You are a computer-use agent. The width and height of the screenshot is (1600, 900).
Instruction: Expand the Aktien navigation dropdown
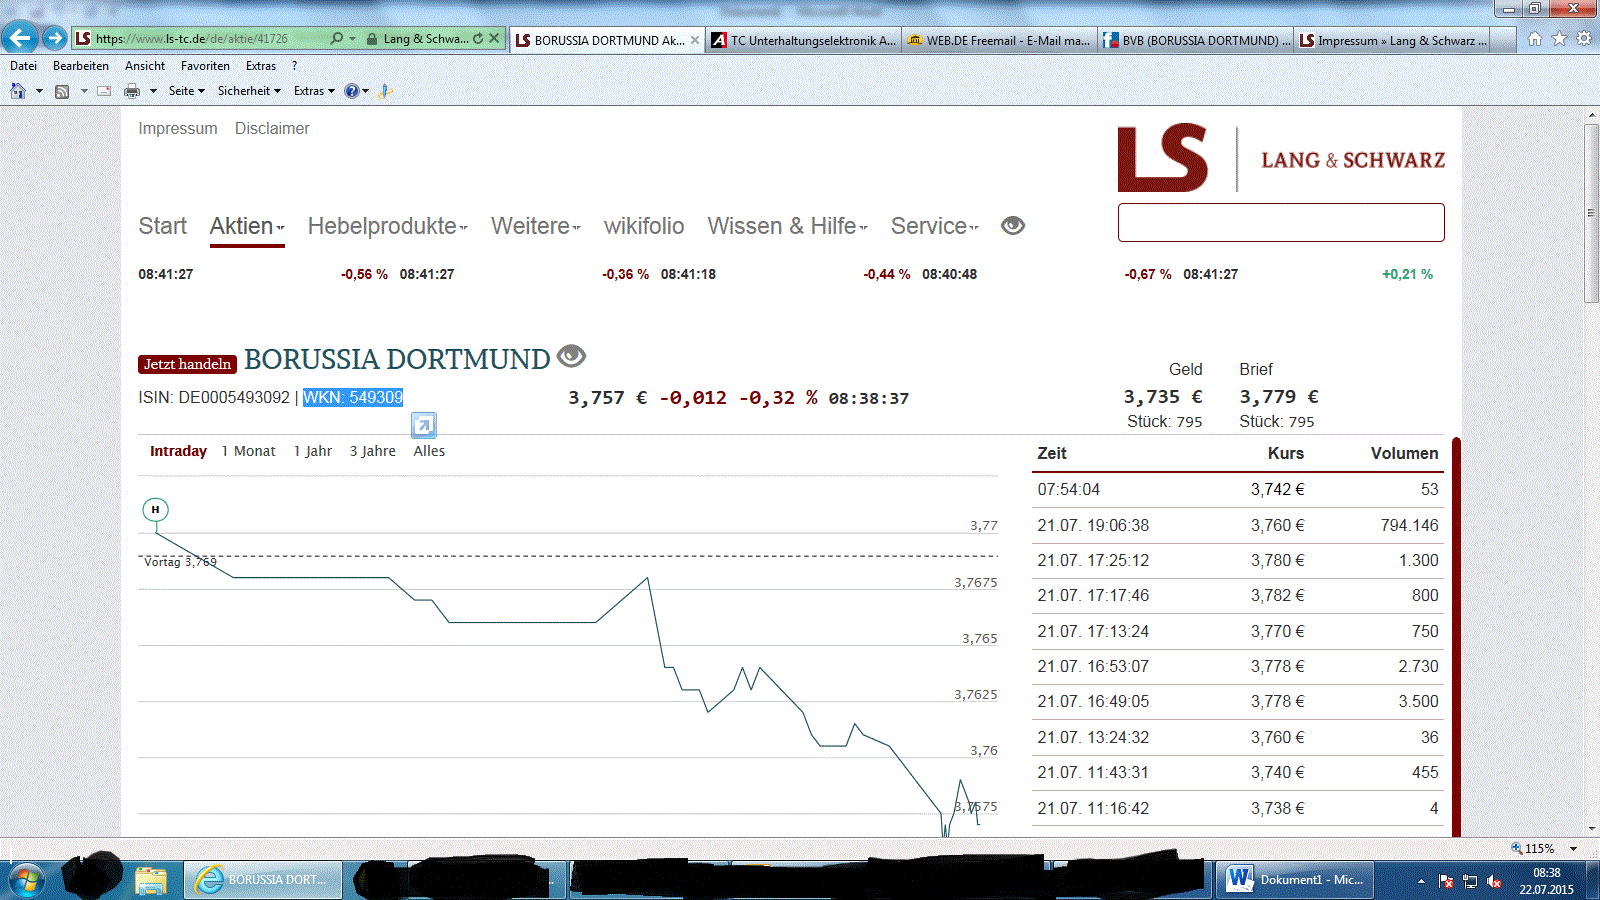tap(247, 226)
